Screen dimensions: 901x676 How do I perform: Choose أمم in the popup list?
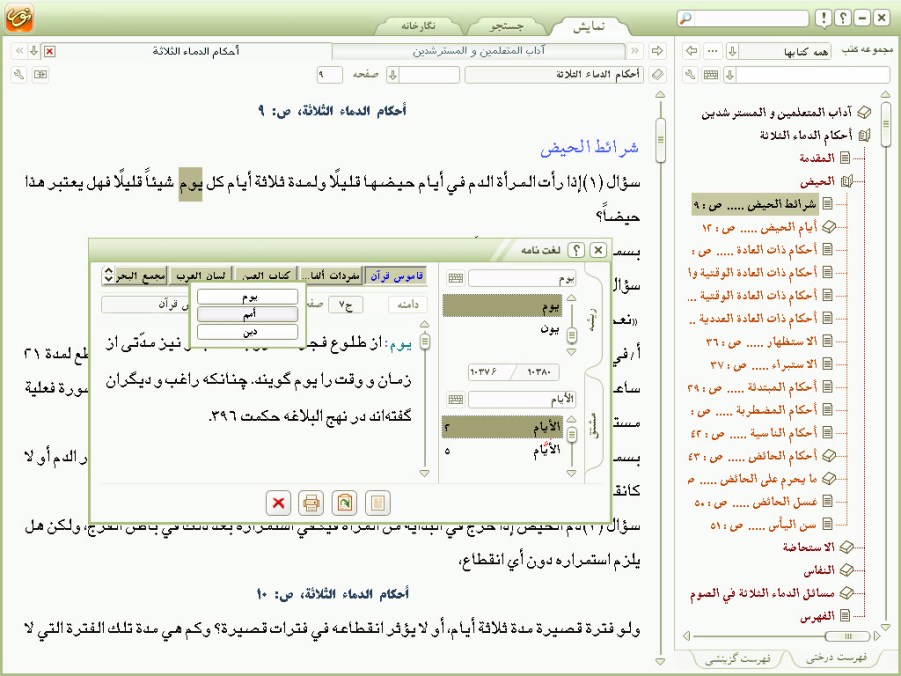(248, 314)
